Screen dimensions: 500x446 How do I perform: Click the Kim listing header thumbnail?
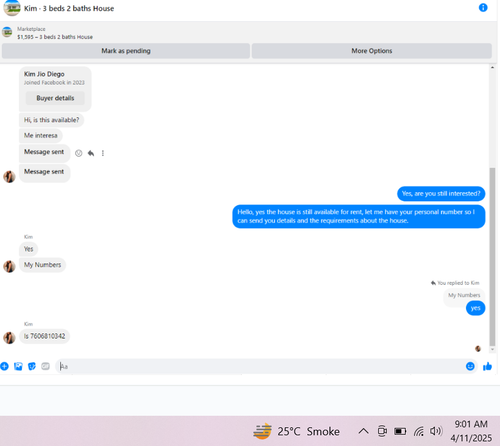click(x=12, y=8)
